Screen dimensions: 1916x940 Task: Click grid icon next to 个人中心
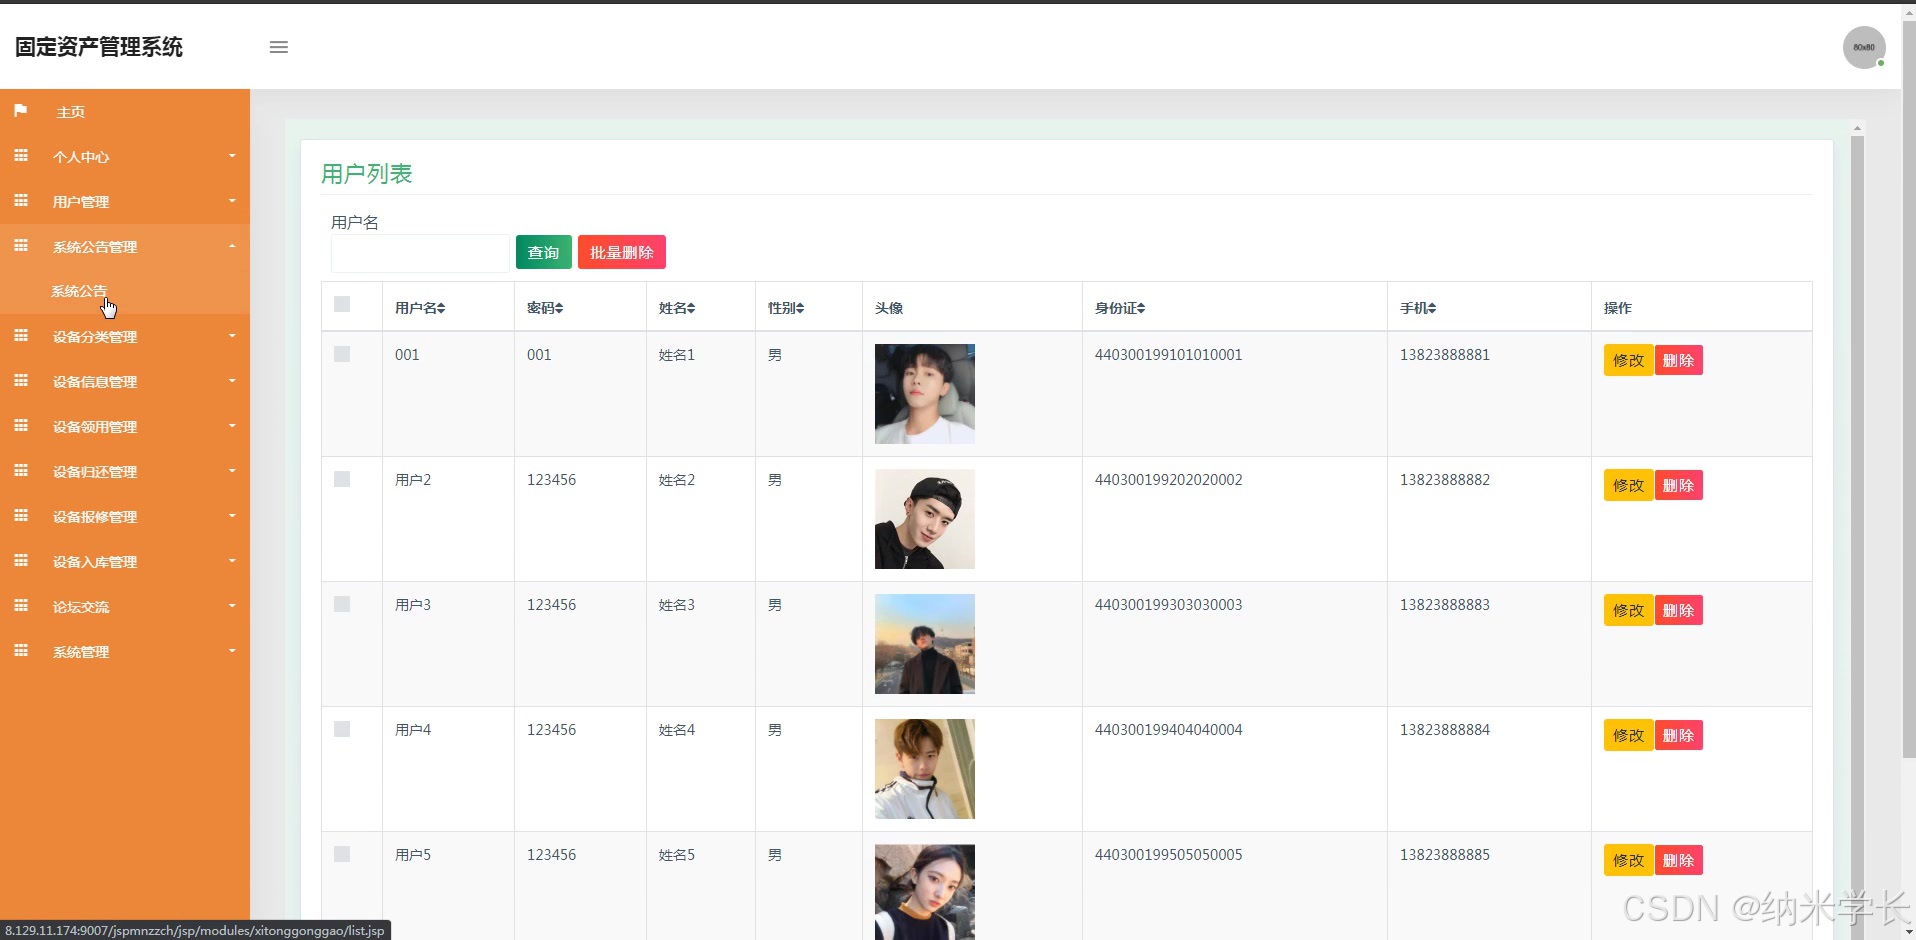point(20,155)
